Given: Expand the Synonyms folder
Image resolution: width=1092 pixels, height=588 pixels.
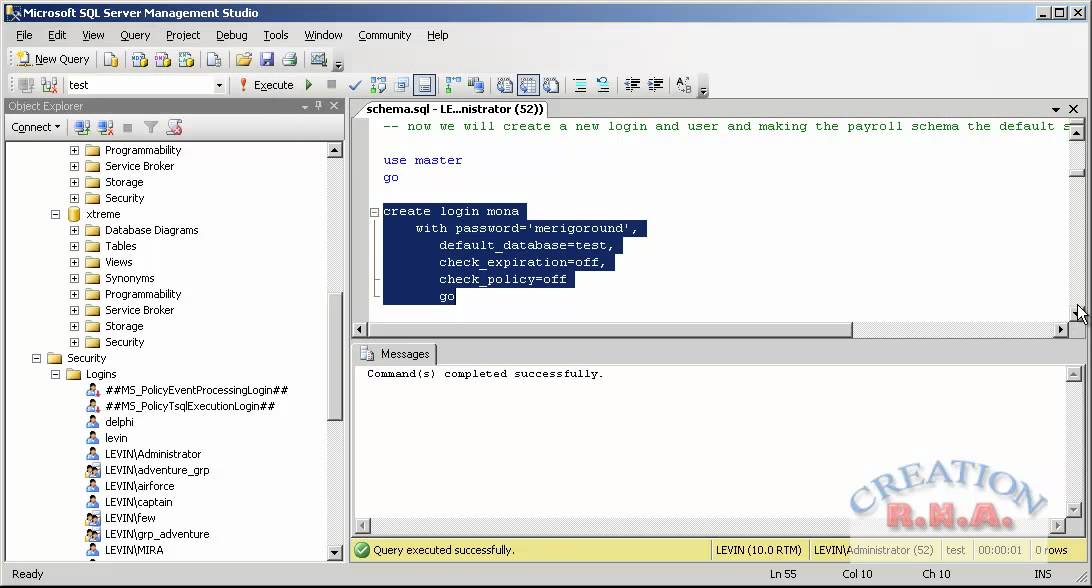Looking at the screenshot, I should point(74,279).
